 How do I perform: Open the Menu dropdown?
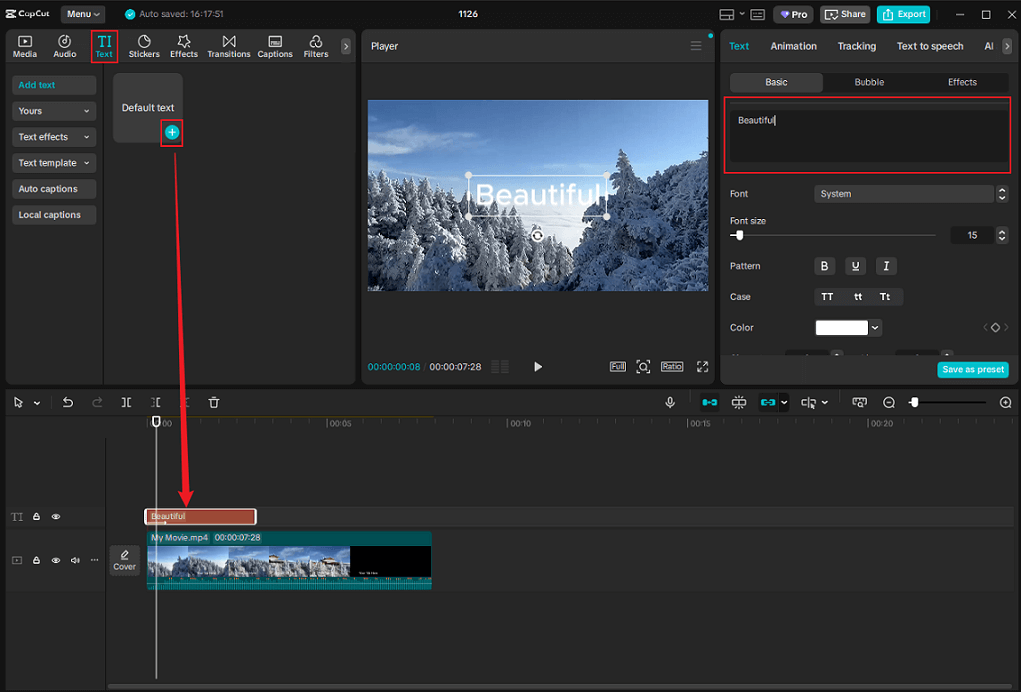[82, 14]
